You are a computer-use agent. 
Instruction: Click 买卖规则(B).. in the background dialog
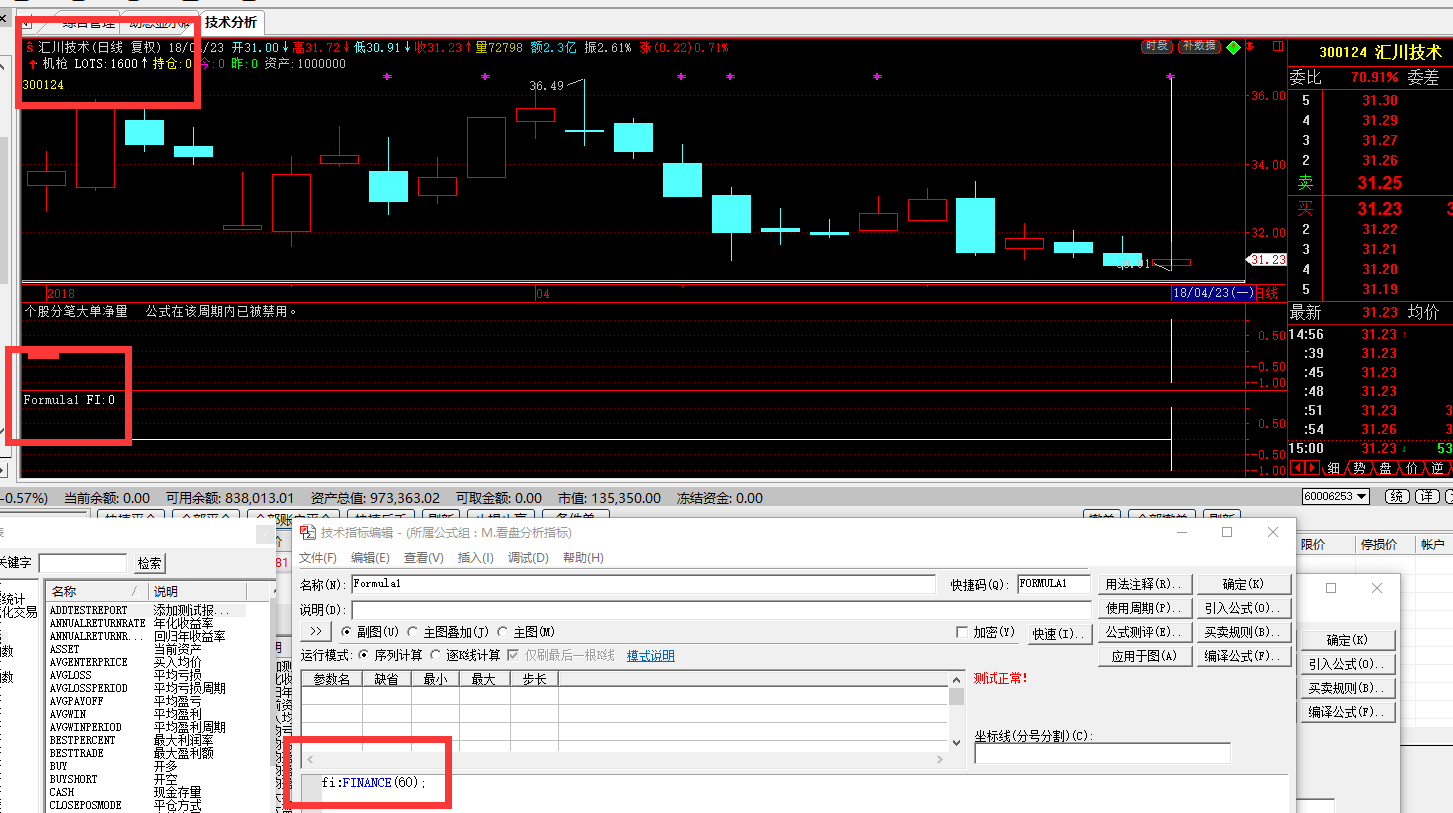(x=1347, y=688)
